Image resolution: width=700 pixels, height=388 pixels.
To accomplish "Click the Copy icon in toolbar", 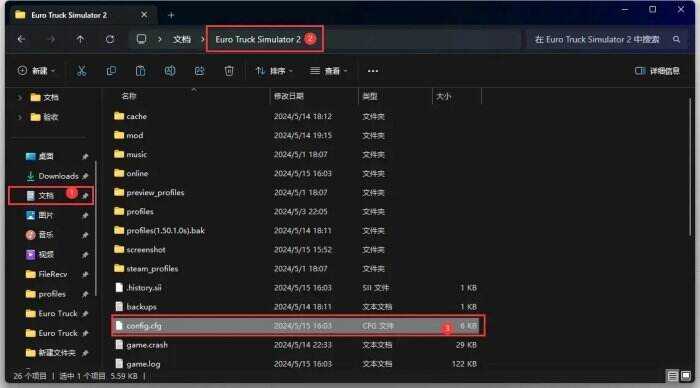I will tap(111, 71).
